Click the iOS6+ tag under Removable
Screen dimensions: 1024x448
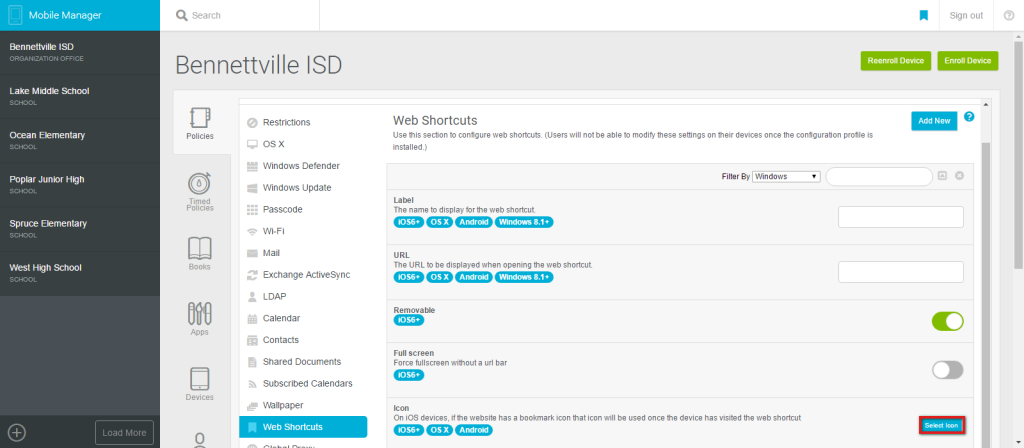(x=409, y=320)
